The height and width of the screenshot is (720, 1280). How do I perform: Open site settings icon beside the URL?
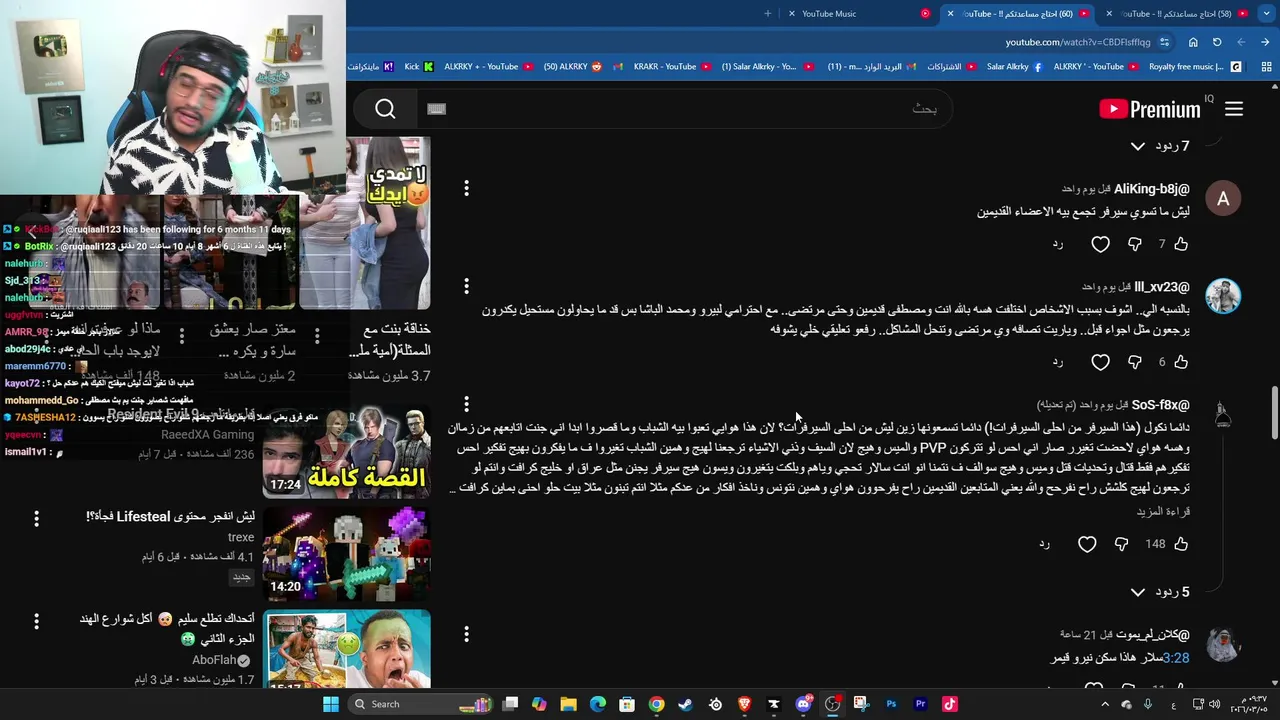pyautogui.click(x=1164, y=42)
